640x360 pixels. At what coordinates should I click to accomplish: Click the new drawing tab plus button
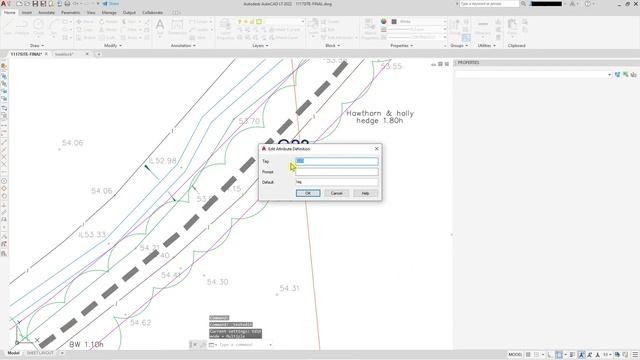tap(98, 54)
